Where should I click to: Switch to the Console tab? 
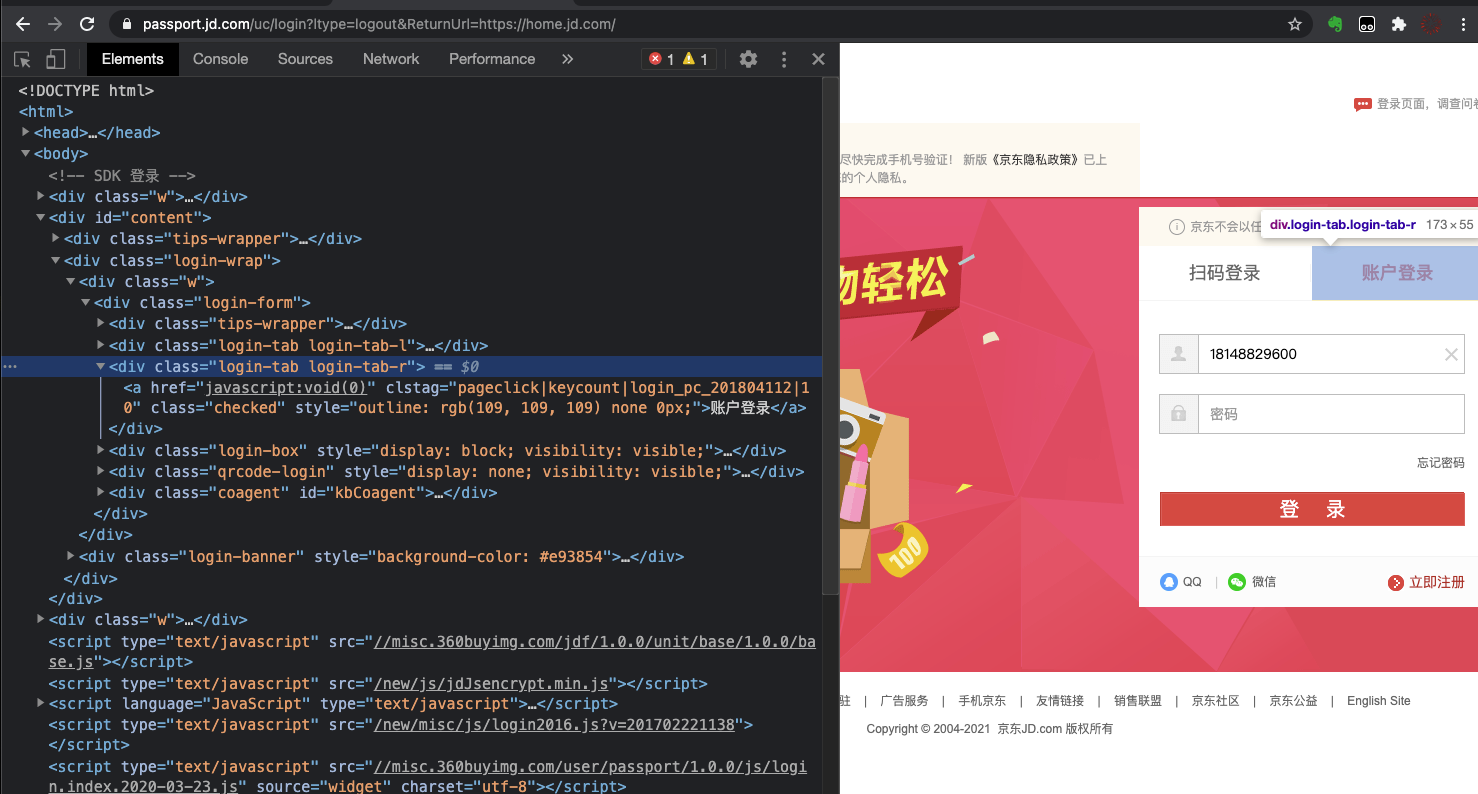pyautogui.click(x=220, y=59)
